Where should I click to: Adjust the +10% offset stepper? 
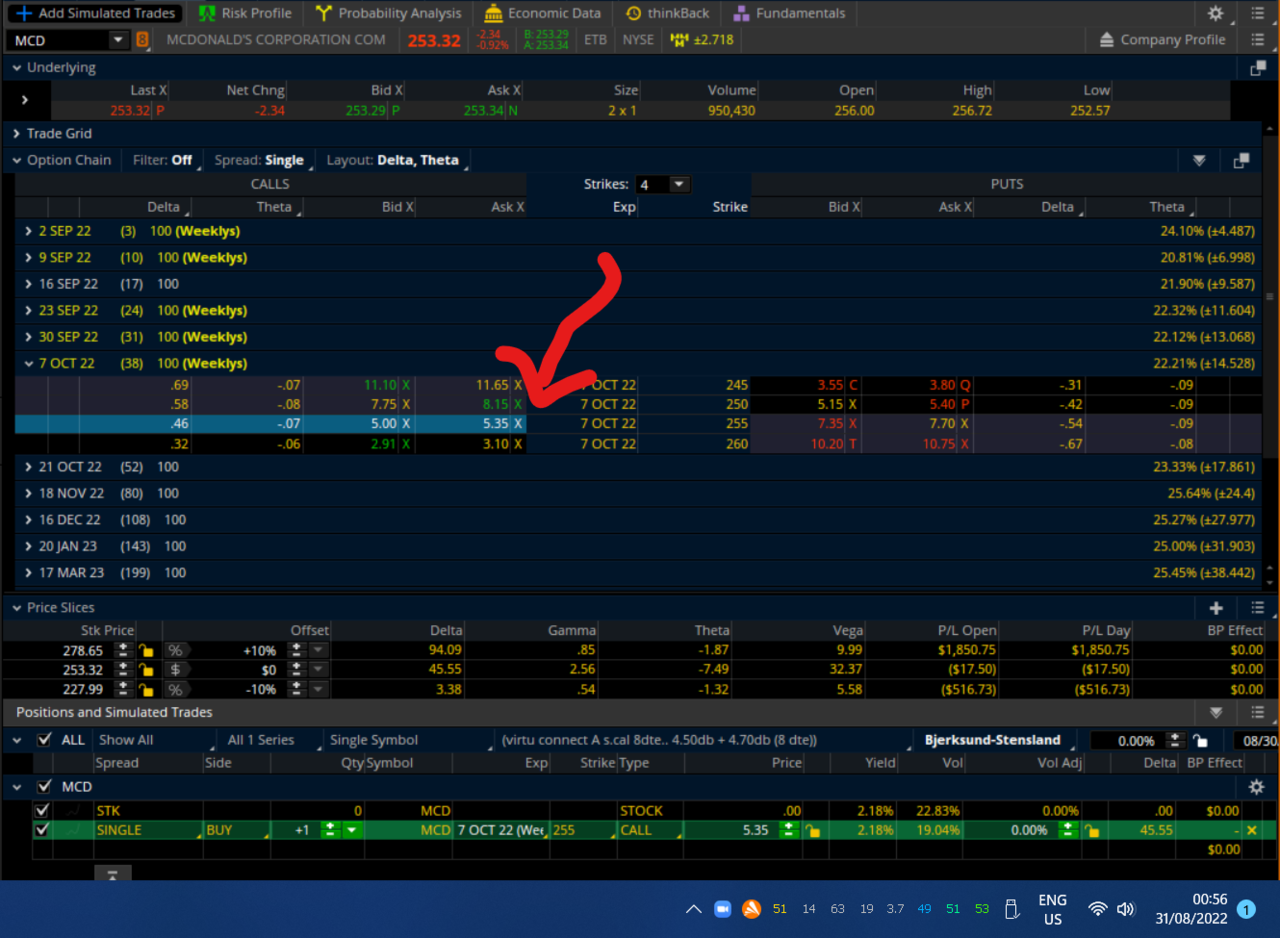pyautogui.click(x=296, y=649)
